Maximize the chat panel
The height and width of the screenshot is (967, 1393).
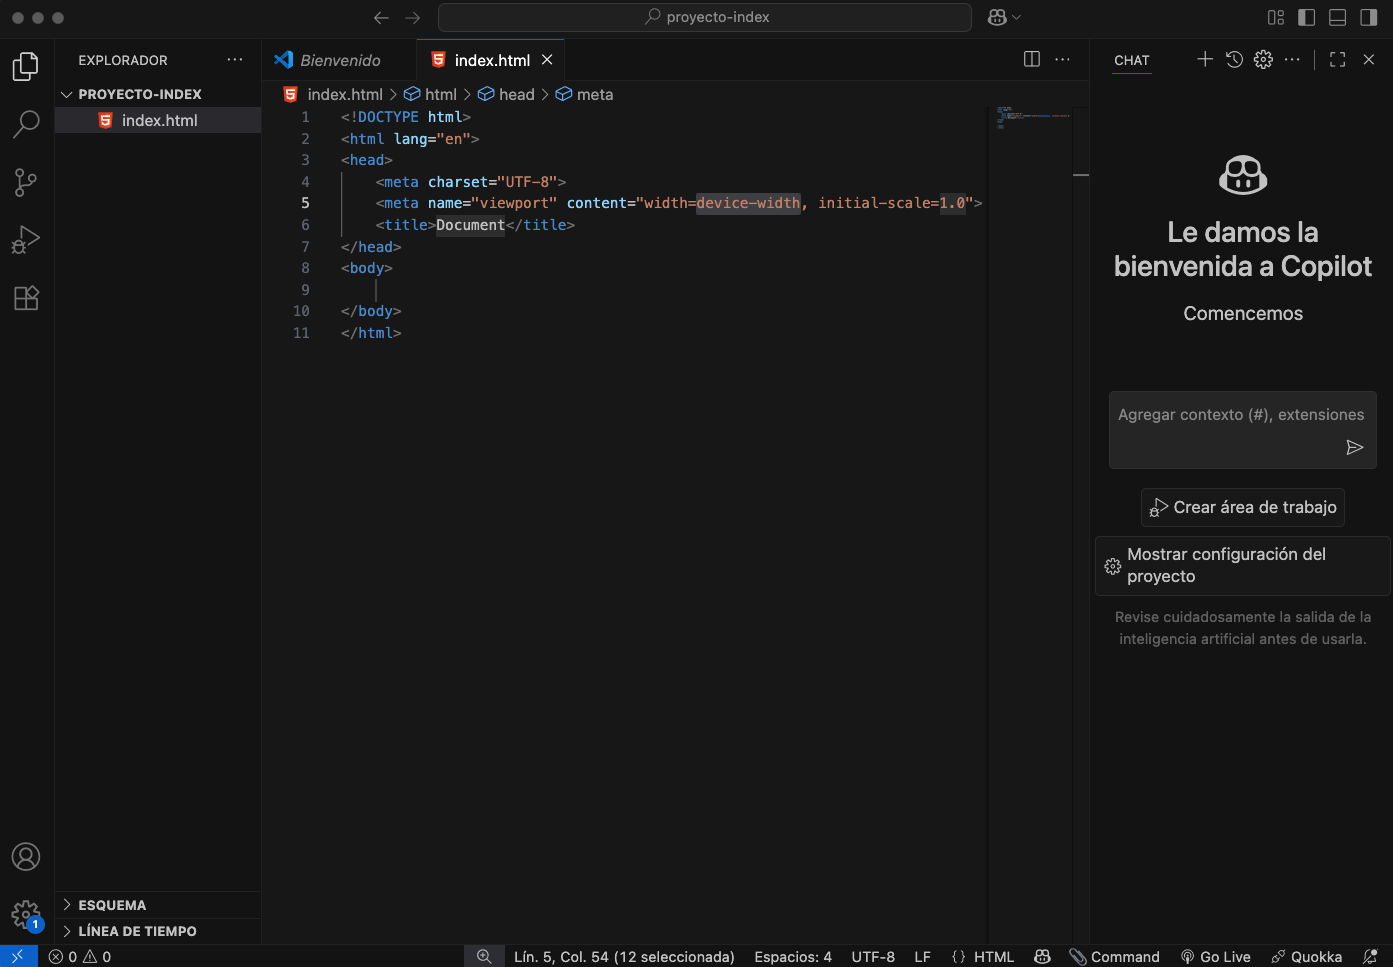coord(1338,59)
